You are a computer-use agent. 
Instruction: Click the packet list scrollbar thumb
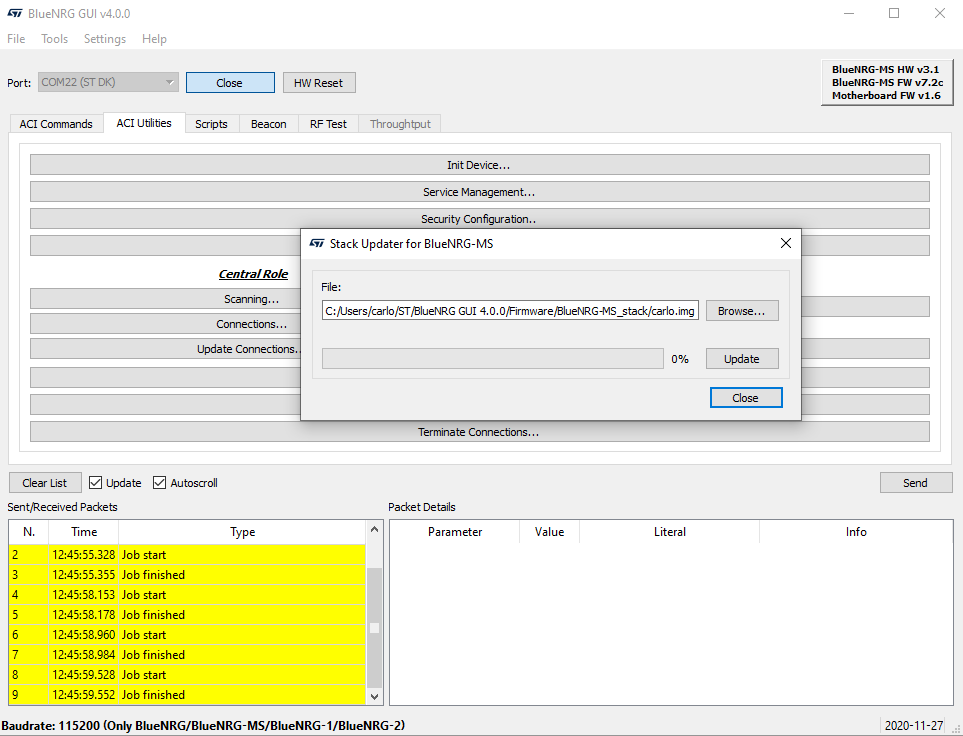375,628
